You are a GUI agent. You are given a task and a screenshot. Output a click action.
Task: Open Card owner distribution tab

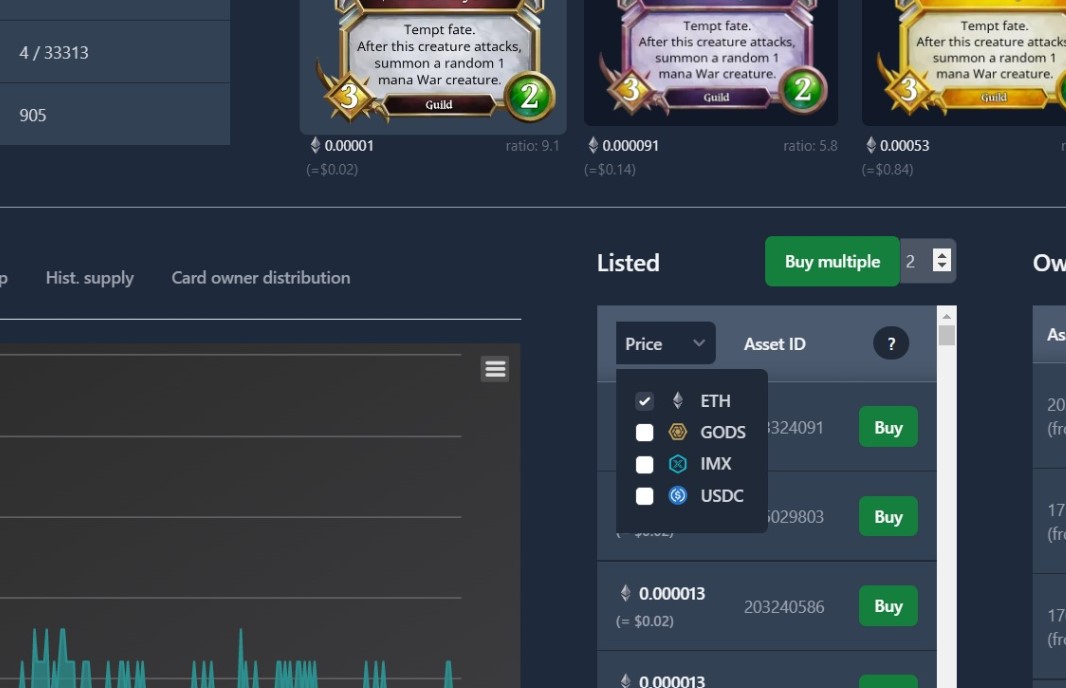tap(261, 278)
